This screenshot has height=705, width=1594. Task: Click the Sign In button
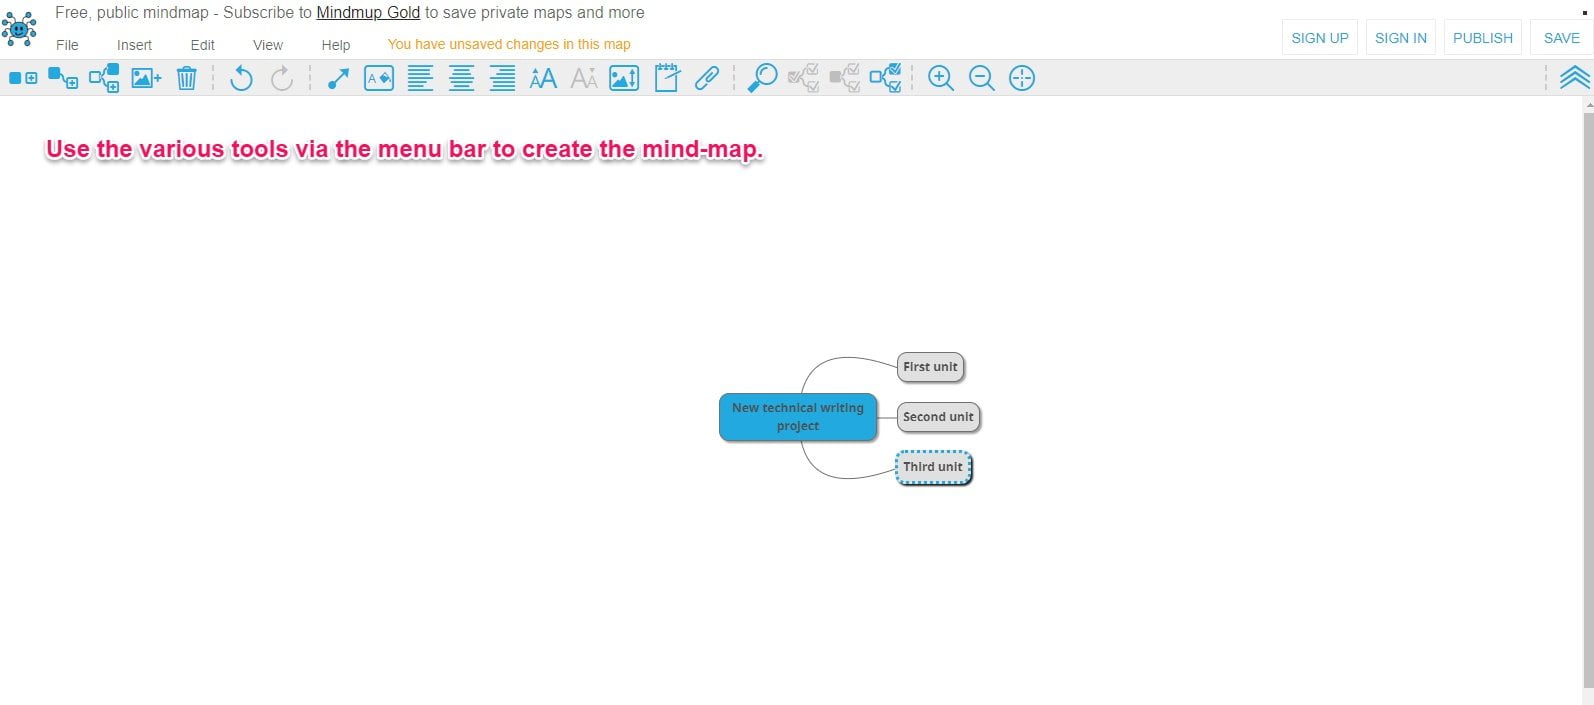(1401, 38)
